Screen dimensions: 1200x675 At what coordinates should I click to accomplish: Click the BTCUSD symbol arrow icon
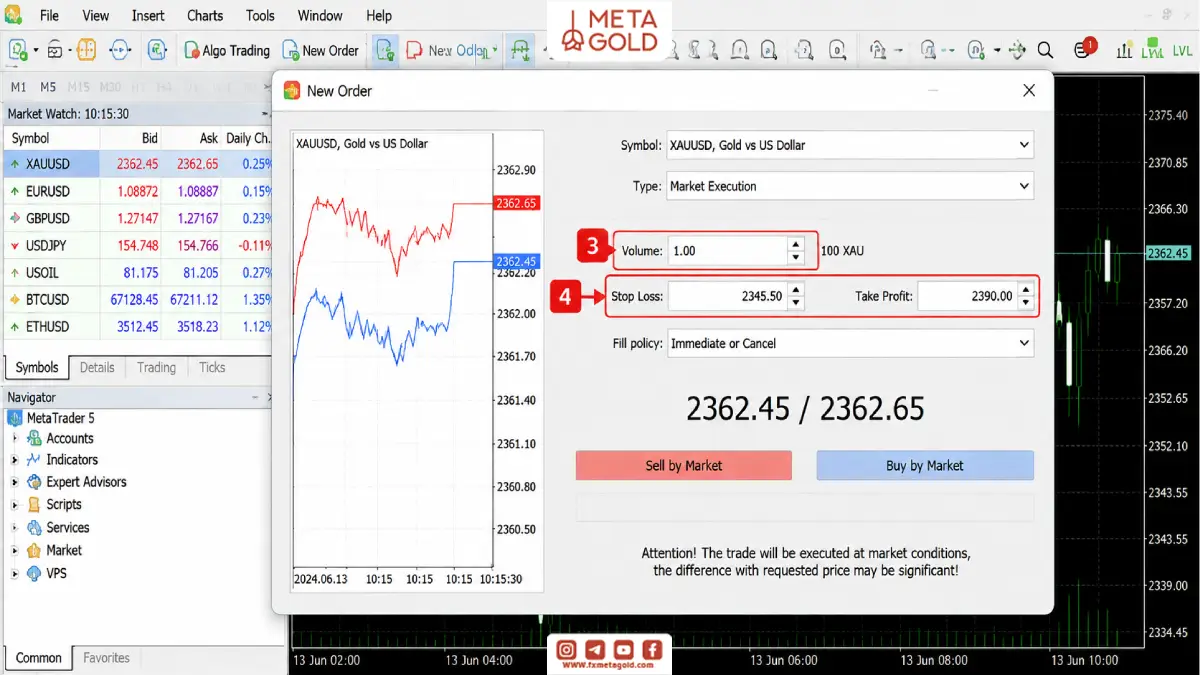pos(15,299)
